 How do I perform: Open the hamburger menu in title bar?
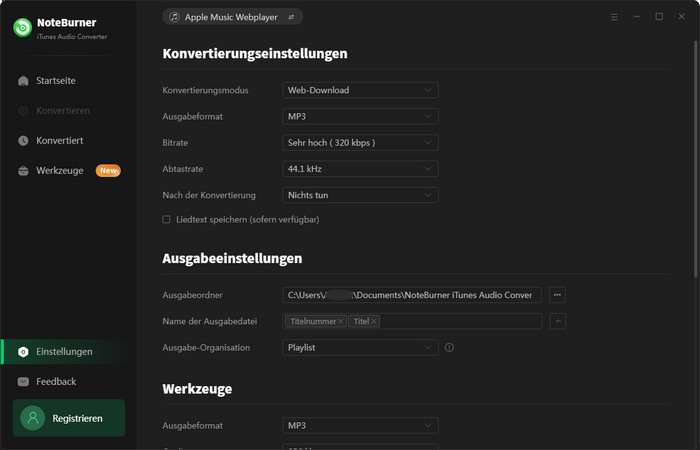point(614,17)
